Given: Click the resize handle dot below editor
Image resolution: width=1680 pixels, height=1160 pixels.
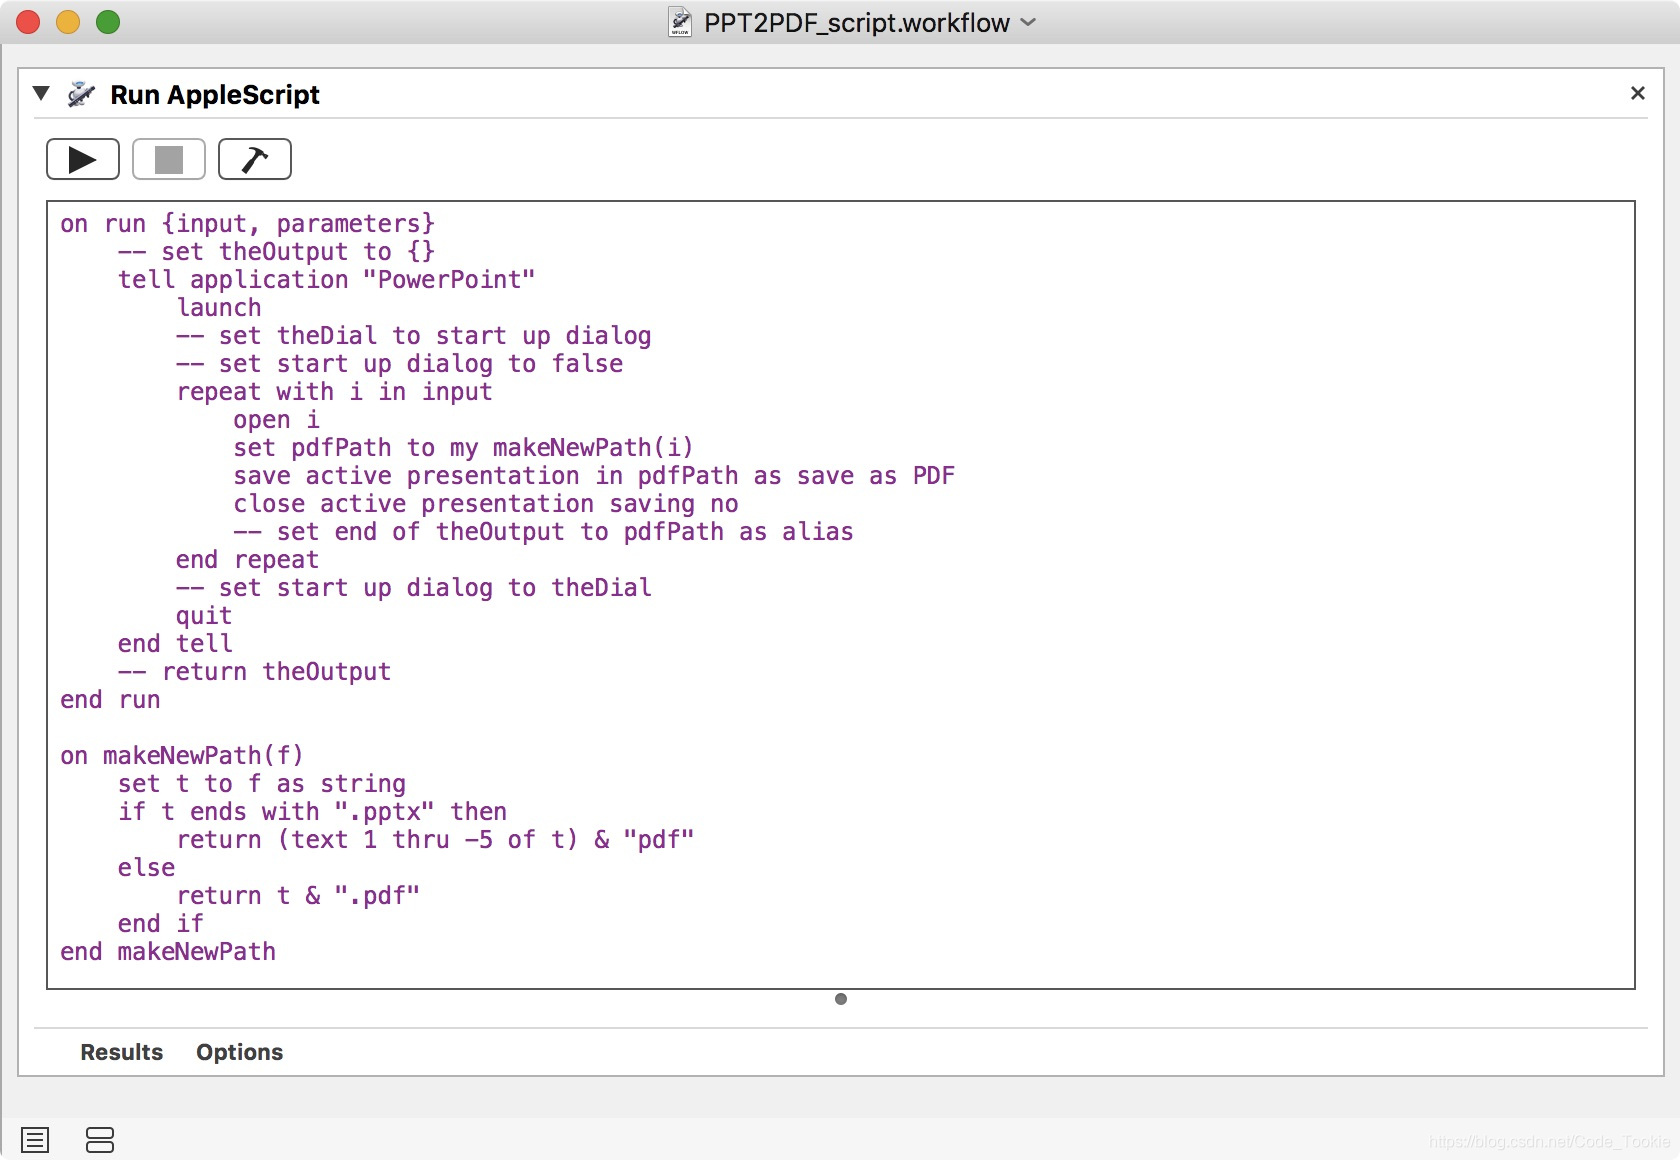Looking at the screenshot, I should point(841,999).
